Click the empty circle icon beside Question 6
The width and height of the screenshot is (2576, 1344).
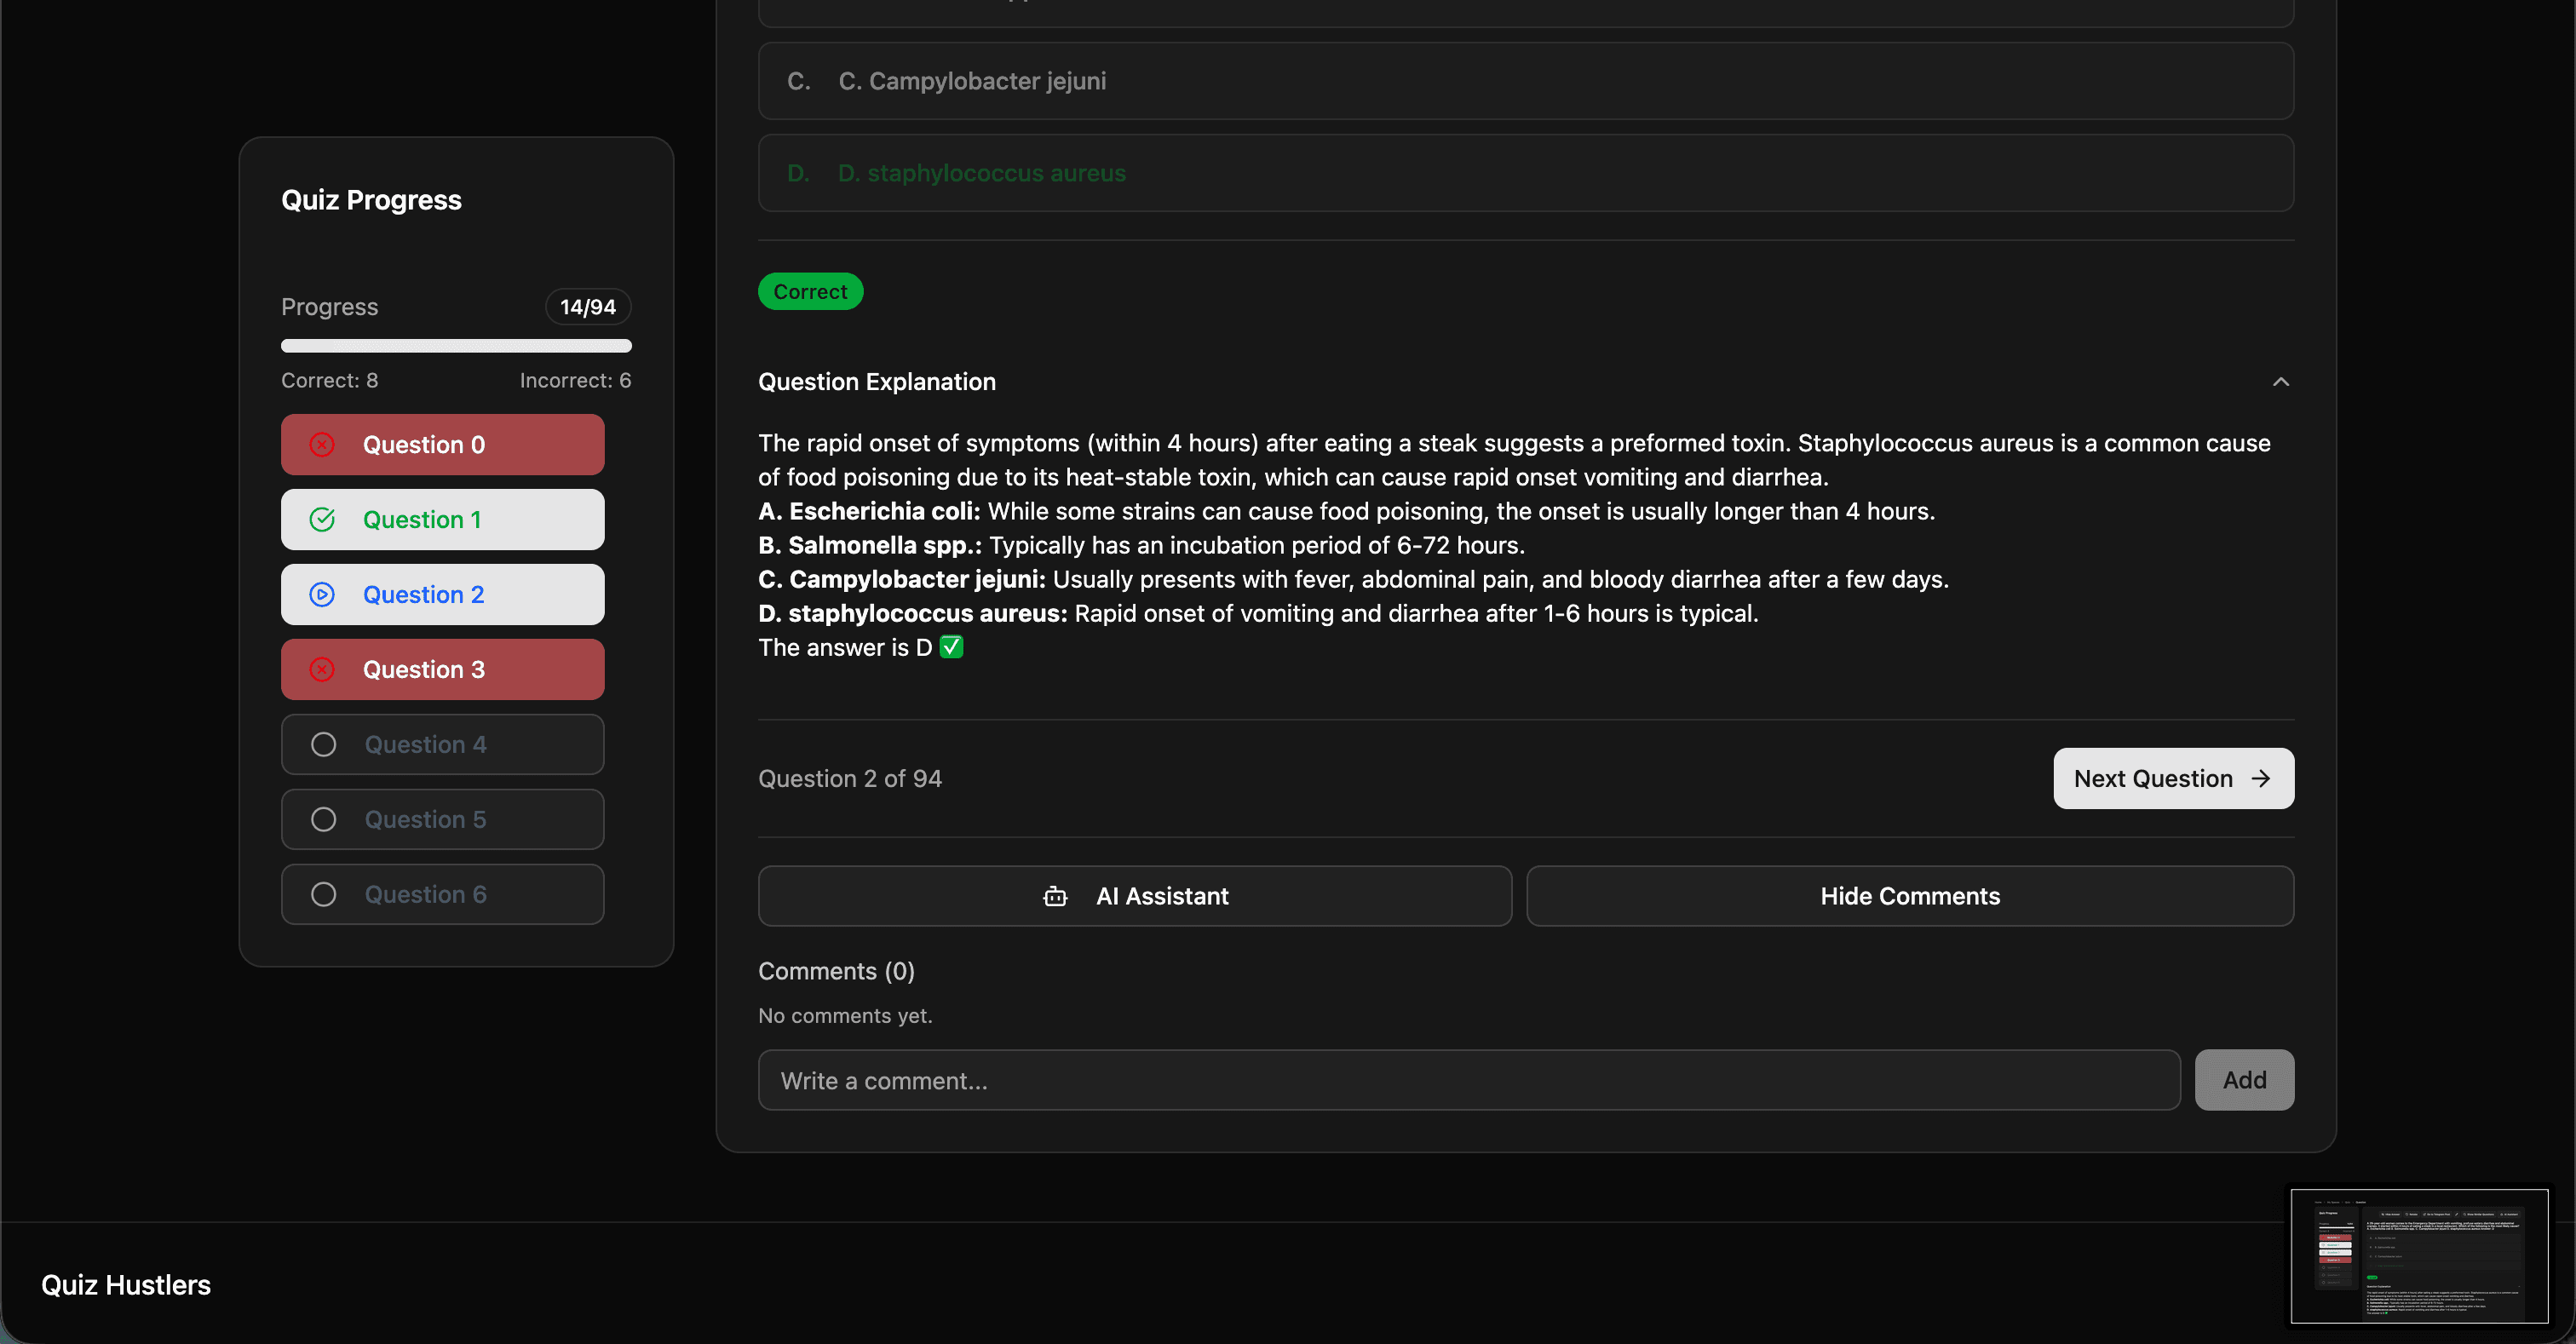[x=322, y=894]
